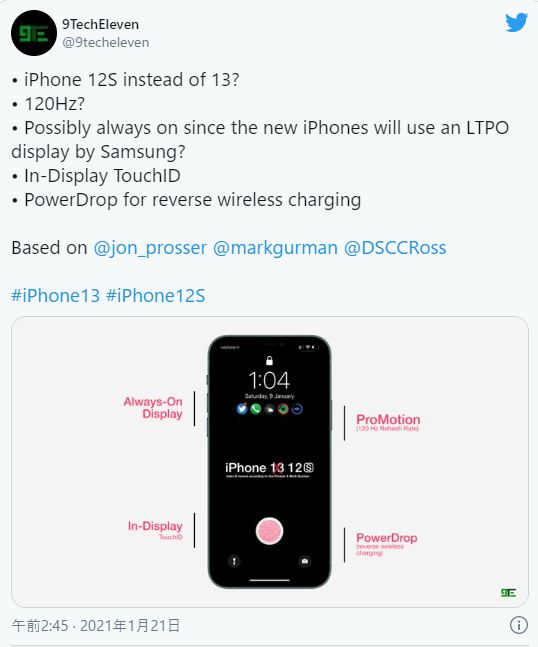The width and height of the screenshot is (538, 647).
Task: Click the #iPhone13 hashtag
Action: coord(56,296)
